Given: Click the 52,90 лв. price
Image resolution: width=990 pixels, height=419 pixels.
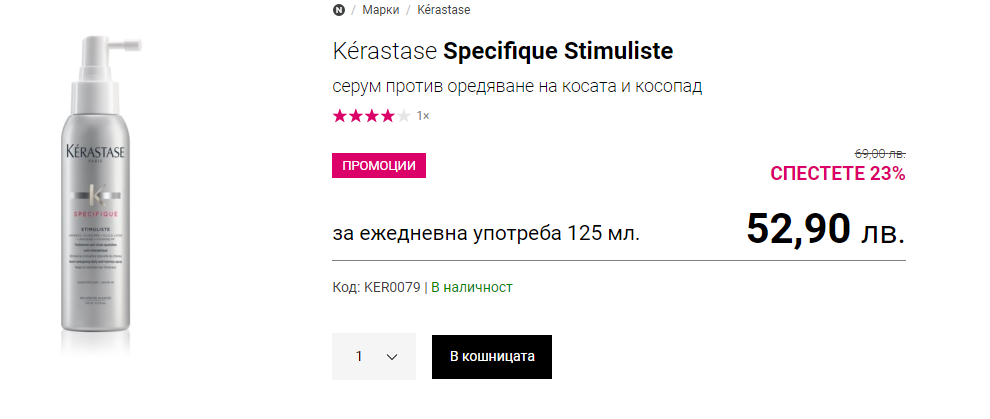Looking at the screenshot, I should pos(825,230).
